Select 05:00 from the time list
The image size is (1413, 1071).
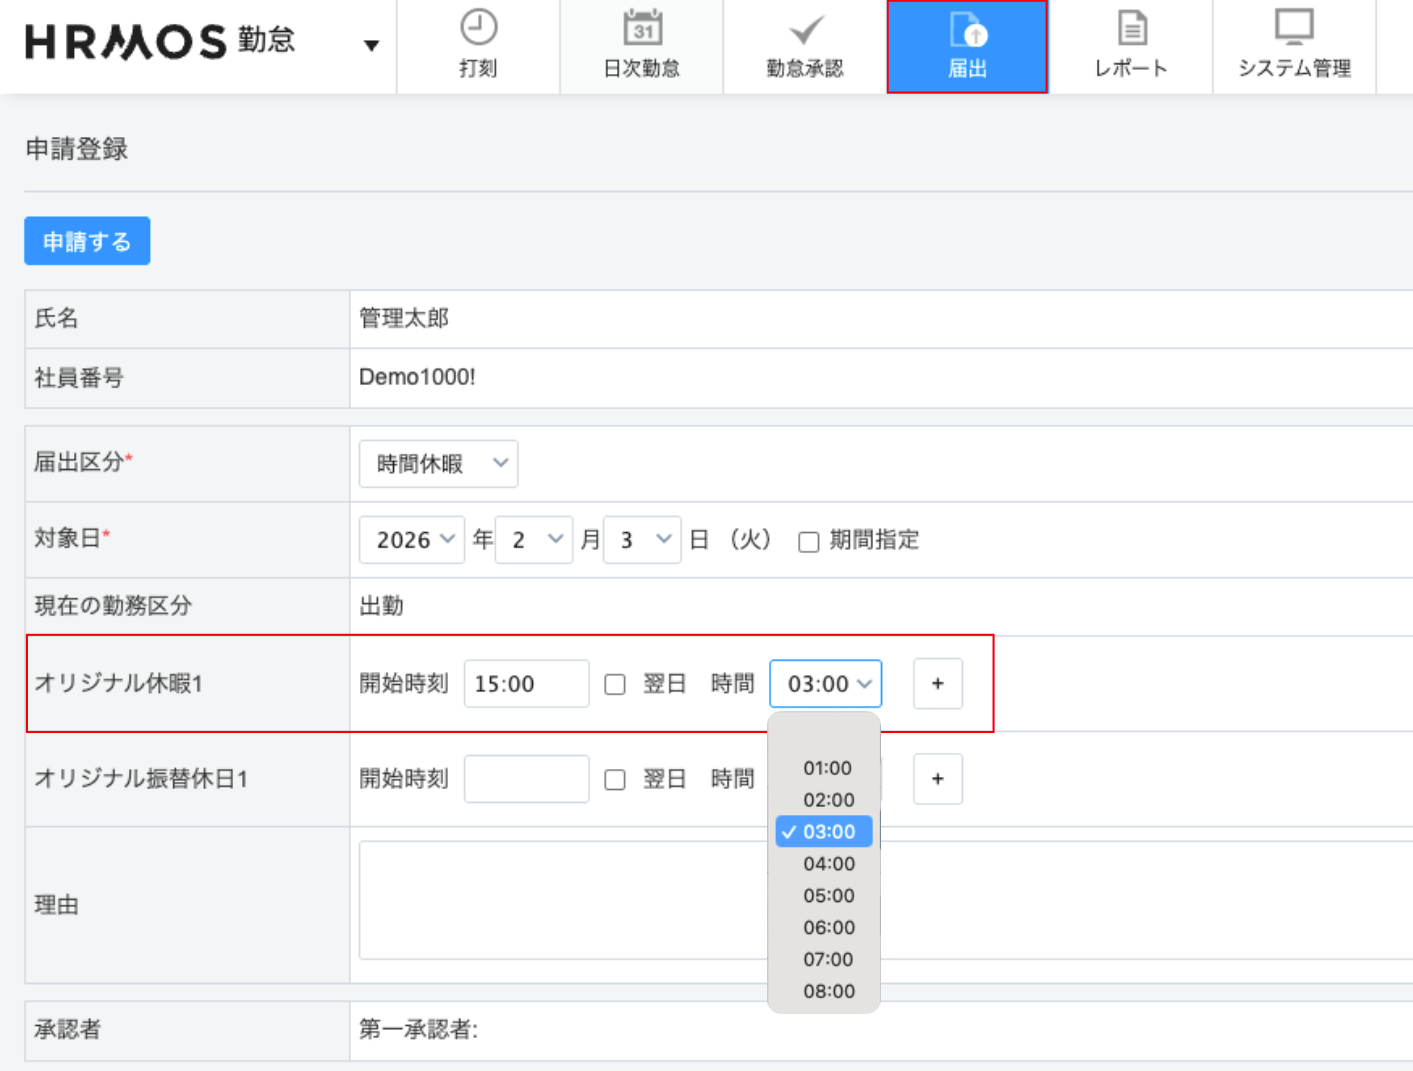pyautogui.click(x=829, y=896)
